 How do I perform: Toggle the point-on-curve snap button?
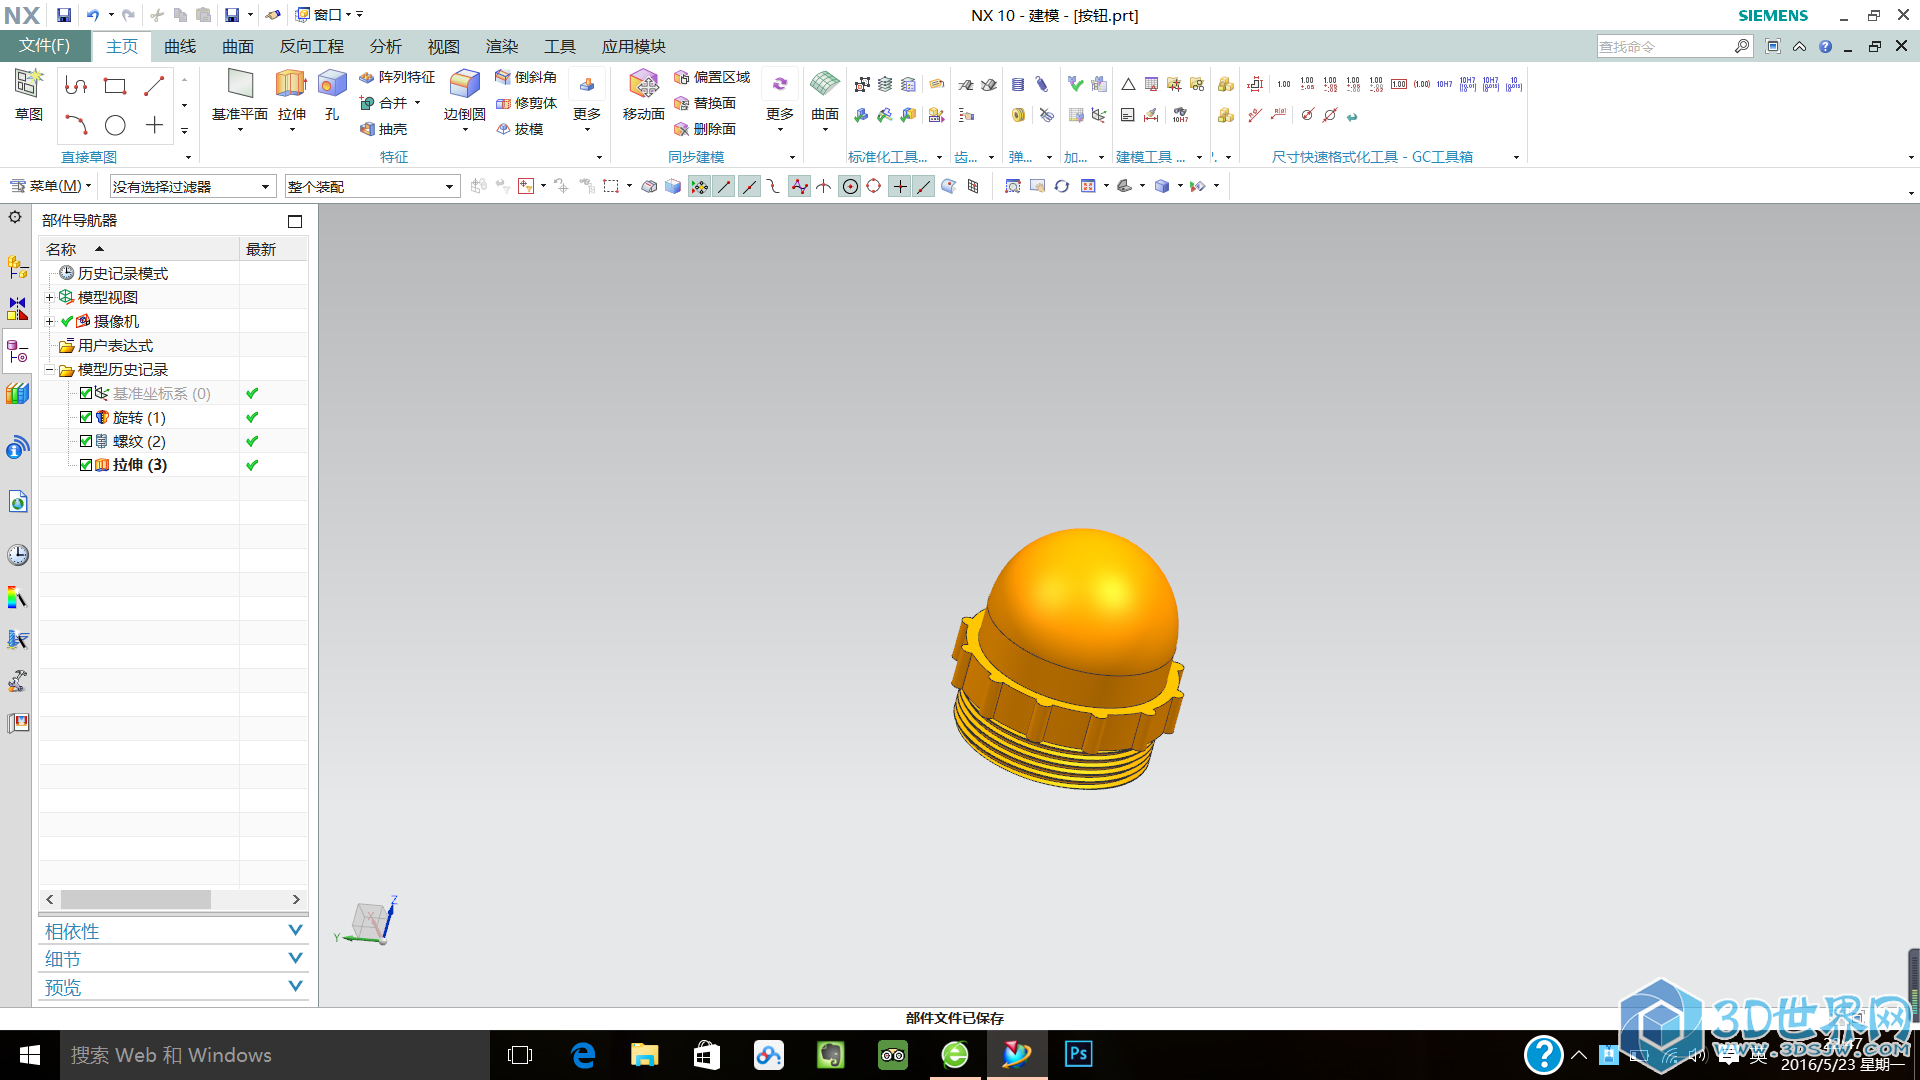[924, 186]
